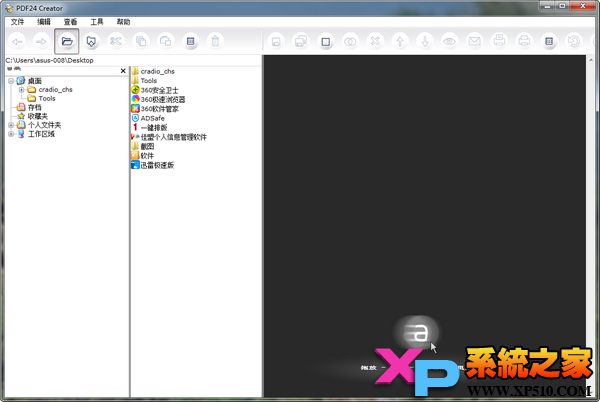The image size is (600, 402).
Task: Click the copy icon with two pages
Action: pyautogui.click(x=141, y=41)
